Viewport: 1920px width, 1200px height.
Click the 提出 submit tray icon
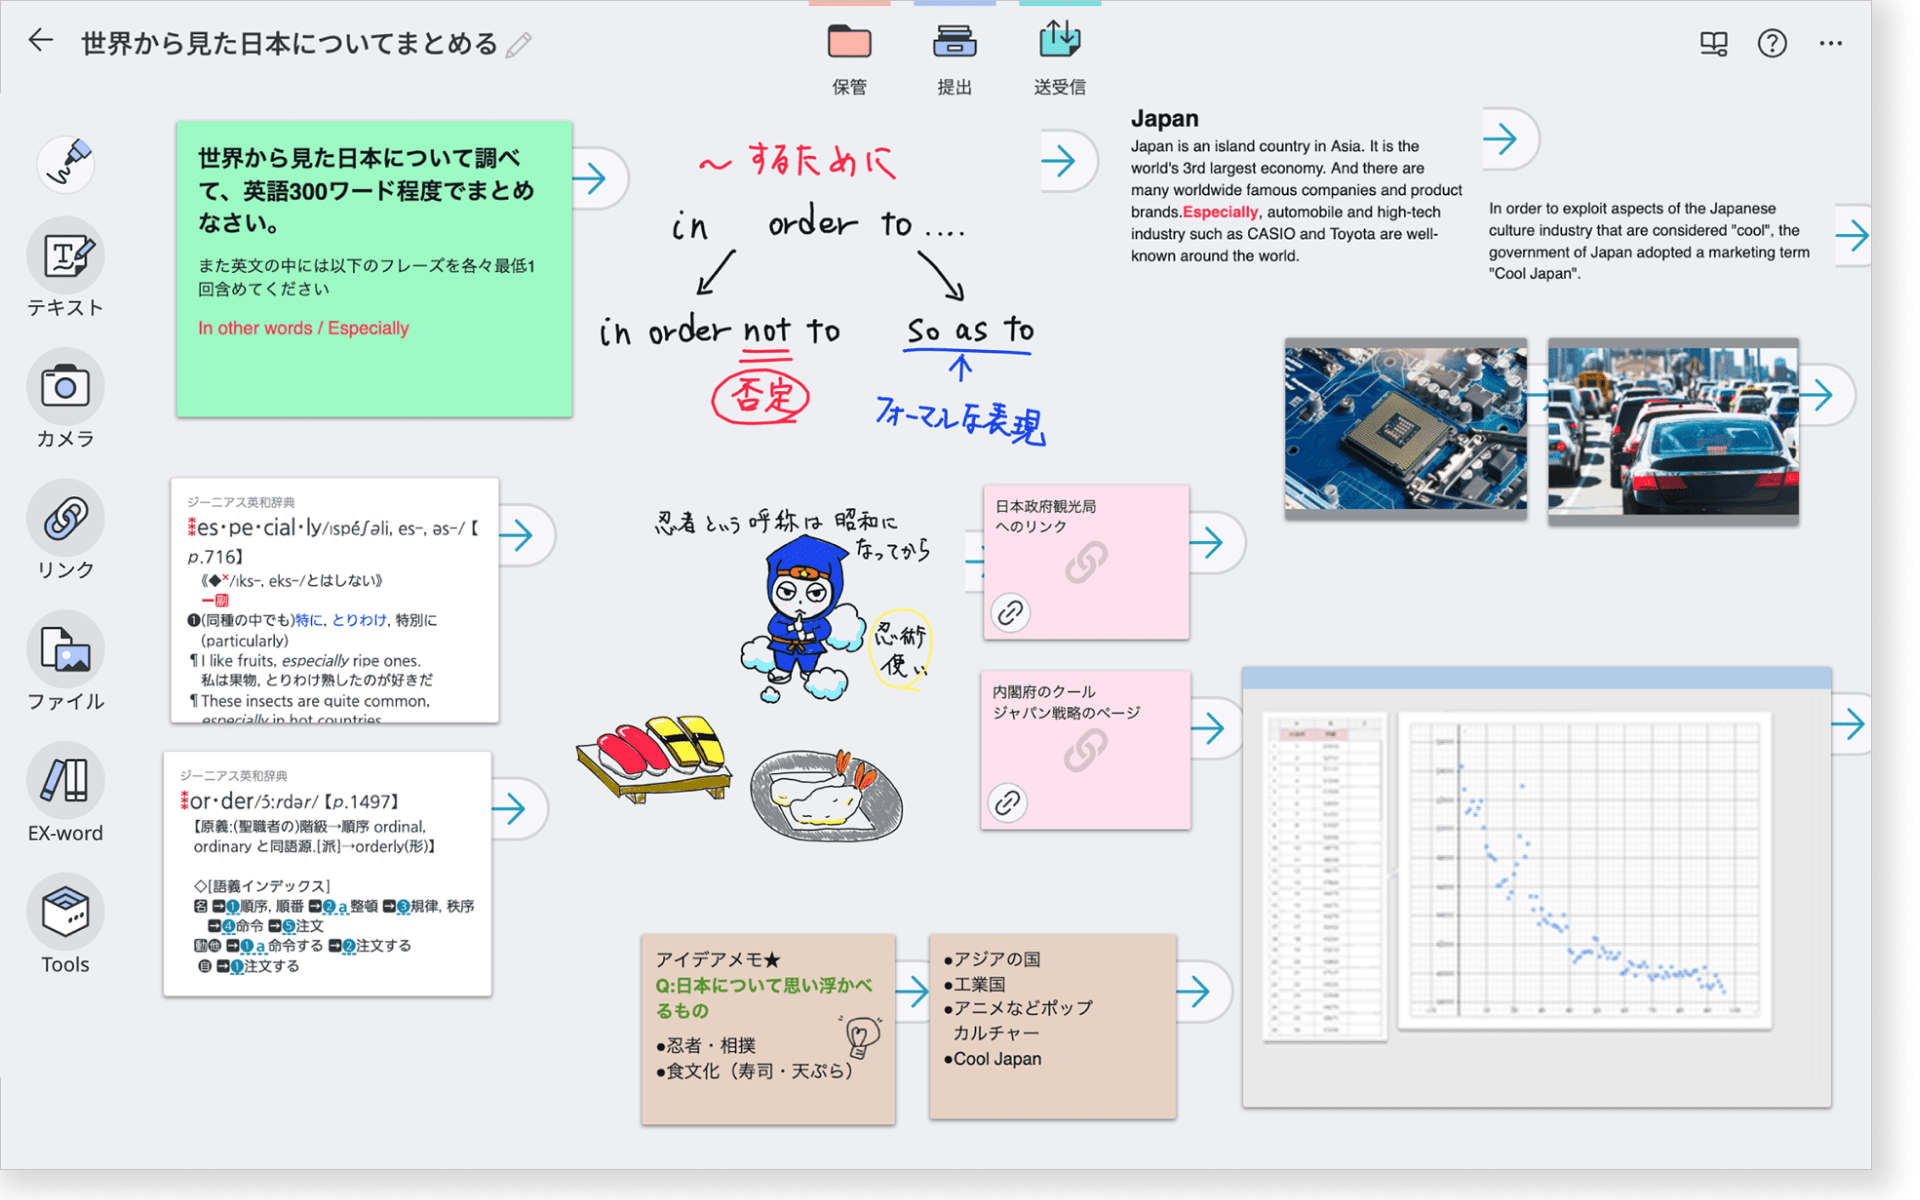pos(954,42)
